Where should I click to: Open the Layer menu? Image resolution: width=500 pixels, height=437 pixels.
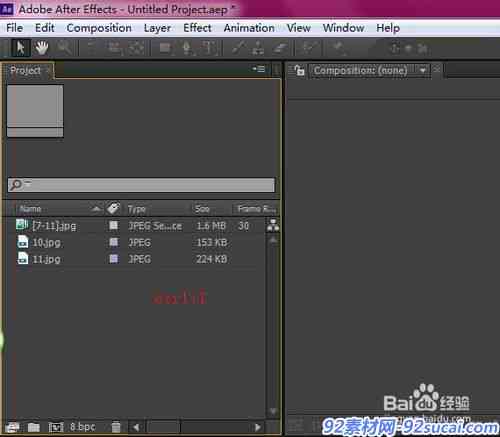click(157, 28)
